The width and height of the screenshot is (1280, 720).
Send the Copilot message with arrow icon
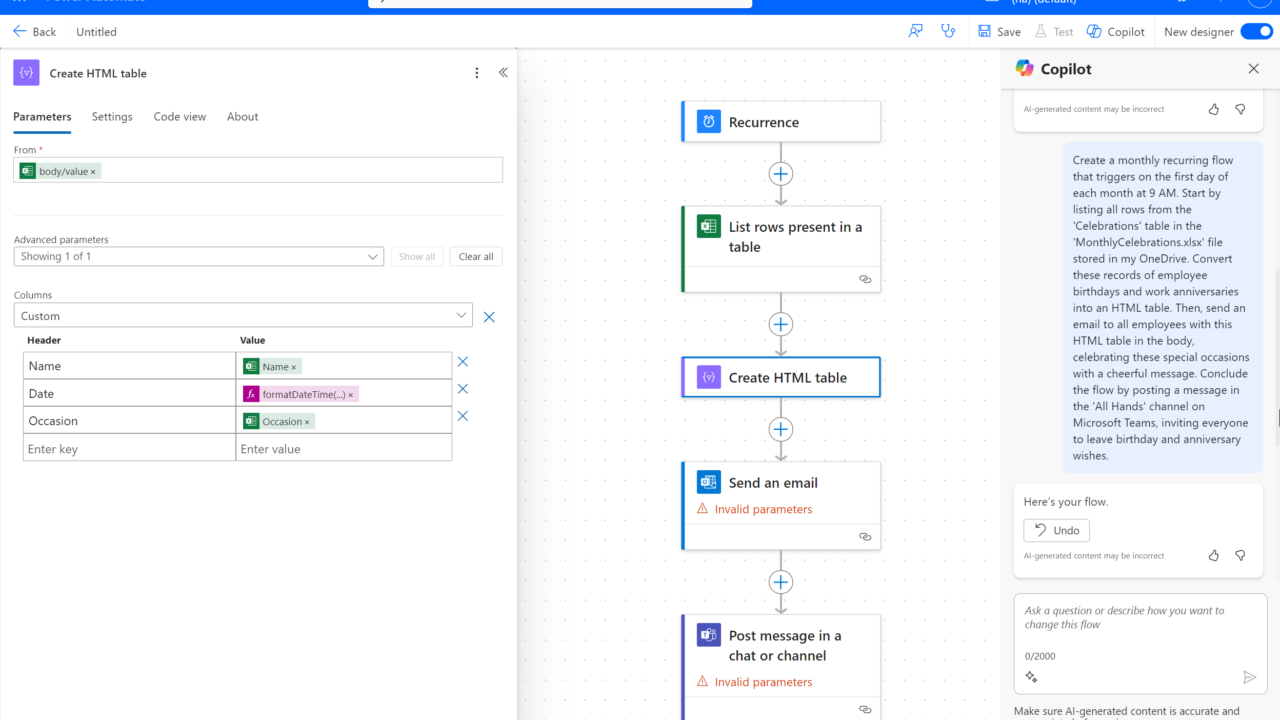pyautogui.click(x=1249, y=677)
